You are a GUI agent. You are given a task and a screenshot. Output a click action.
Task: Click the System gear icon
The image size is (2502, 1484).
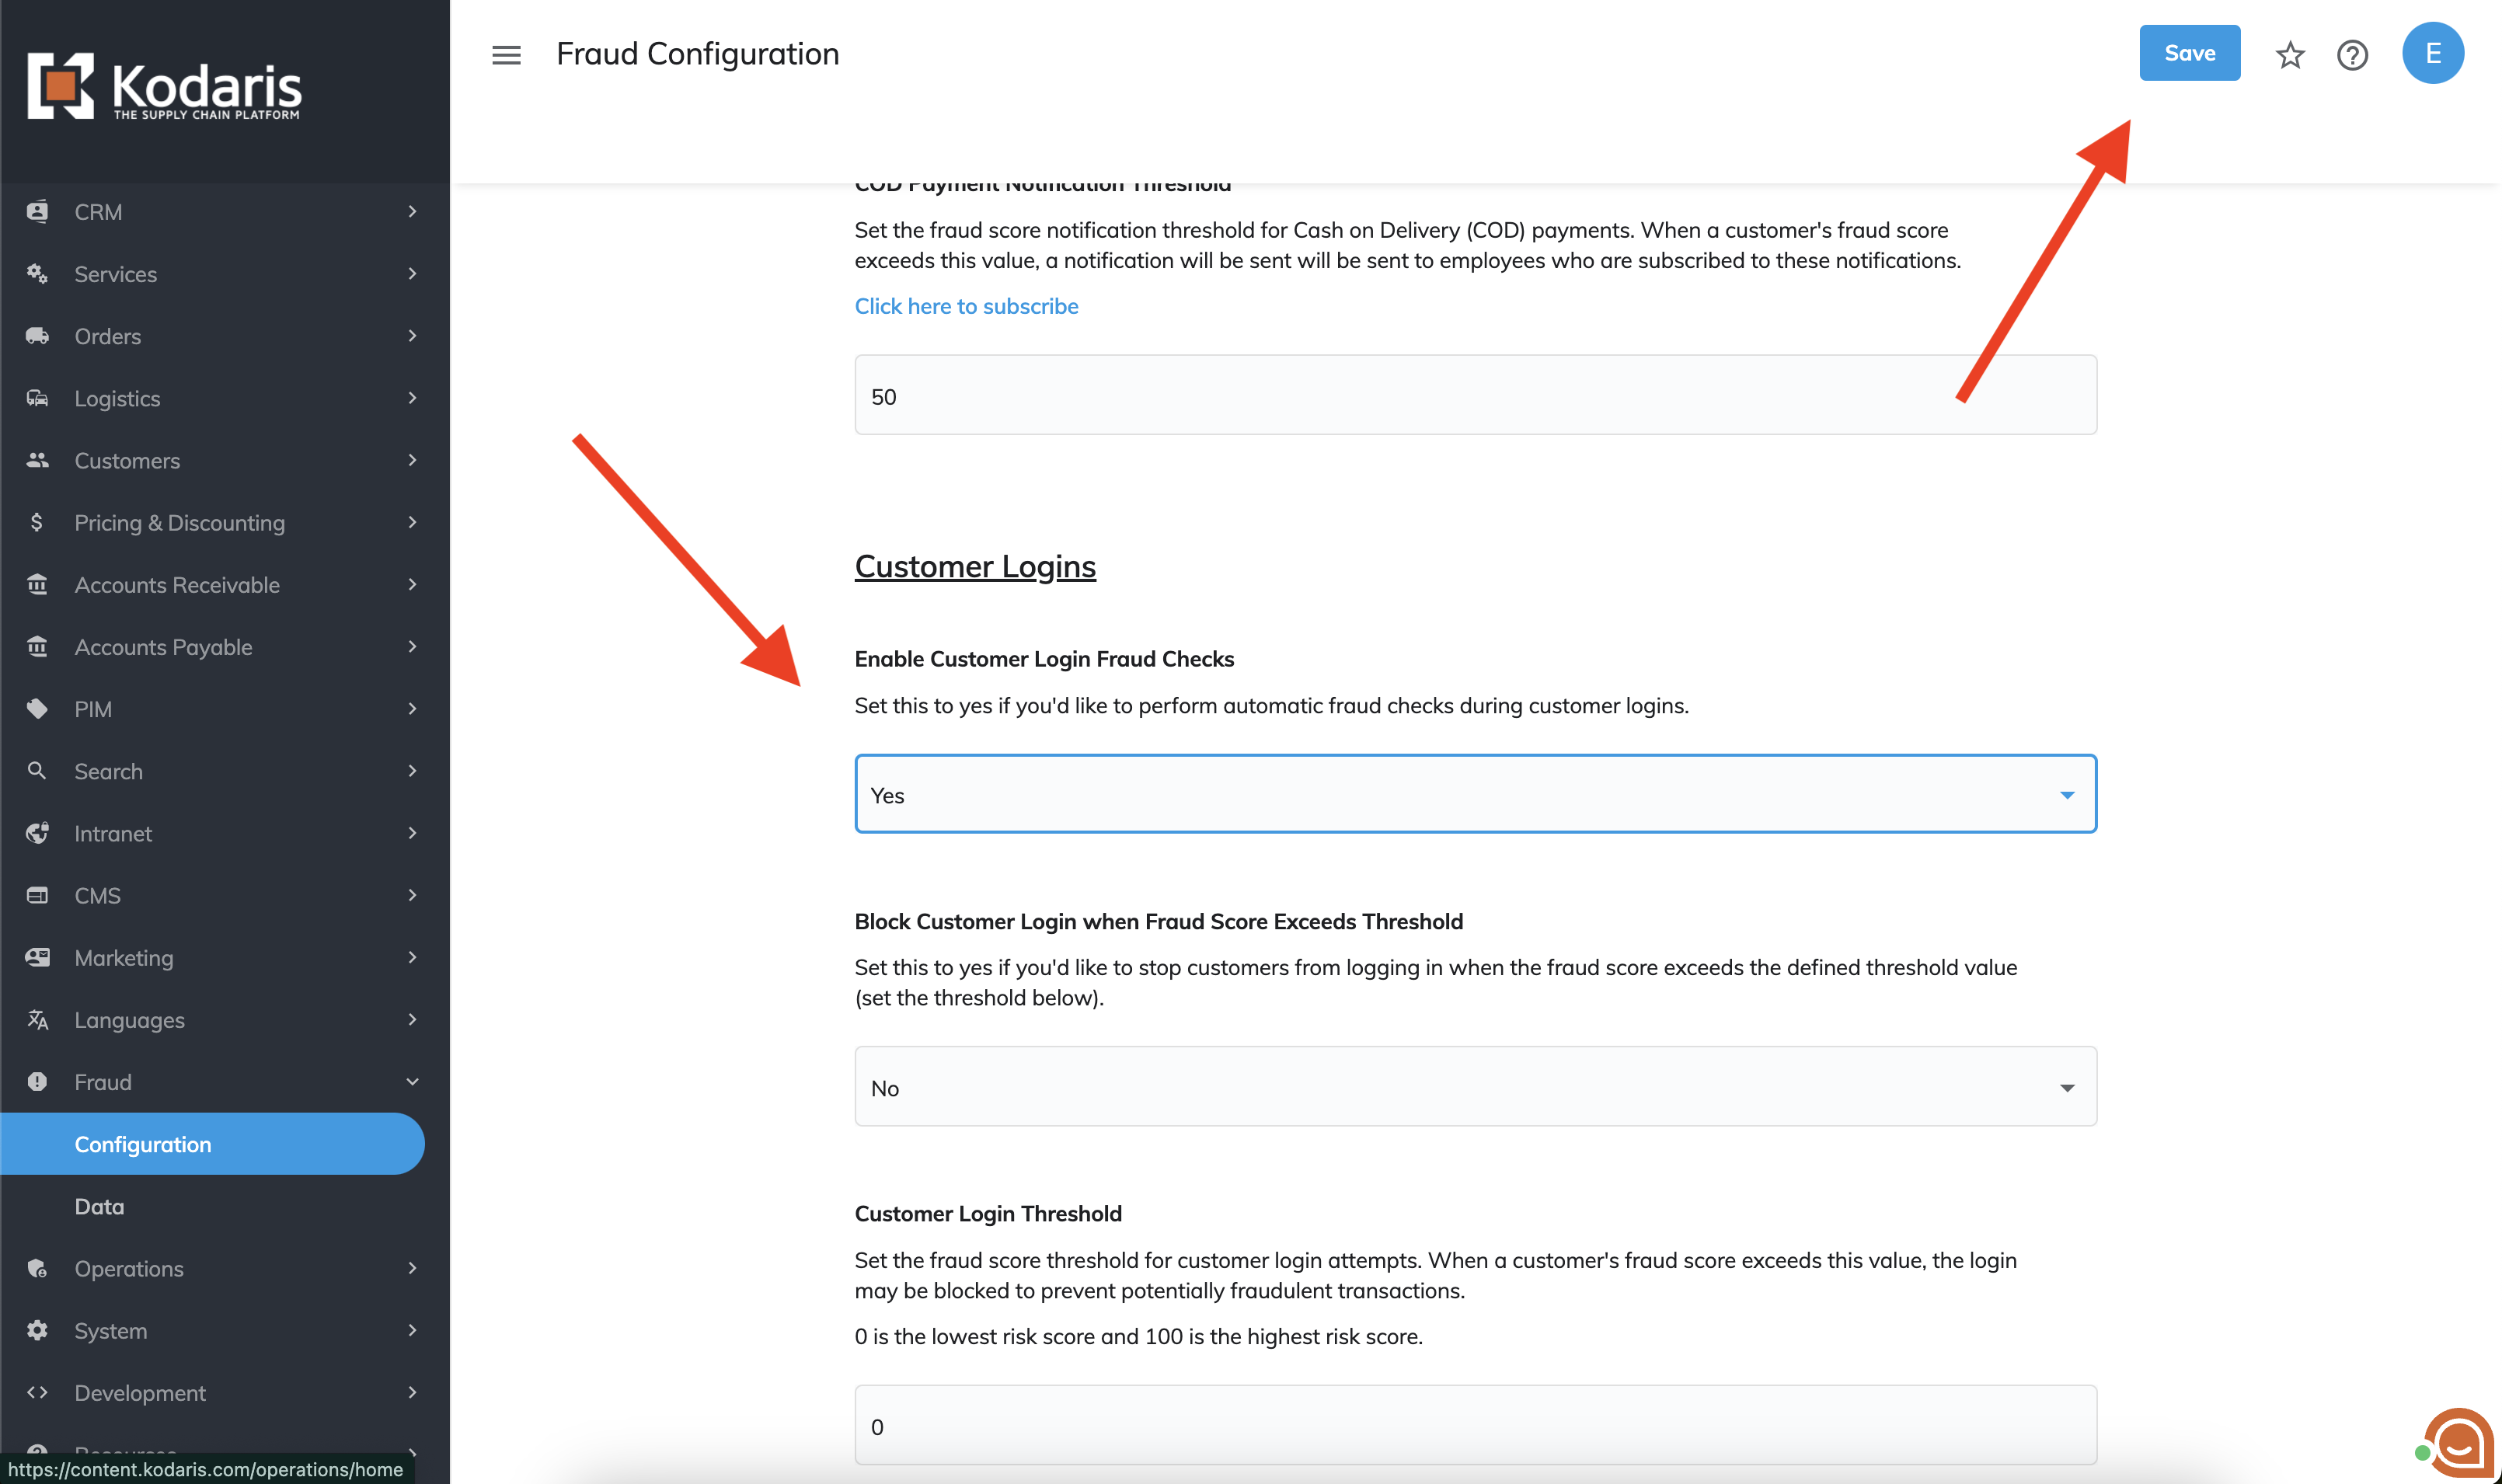pyautogui.click(x=37, y=1330)
